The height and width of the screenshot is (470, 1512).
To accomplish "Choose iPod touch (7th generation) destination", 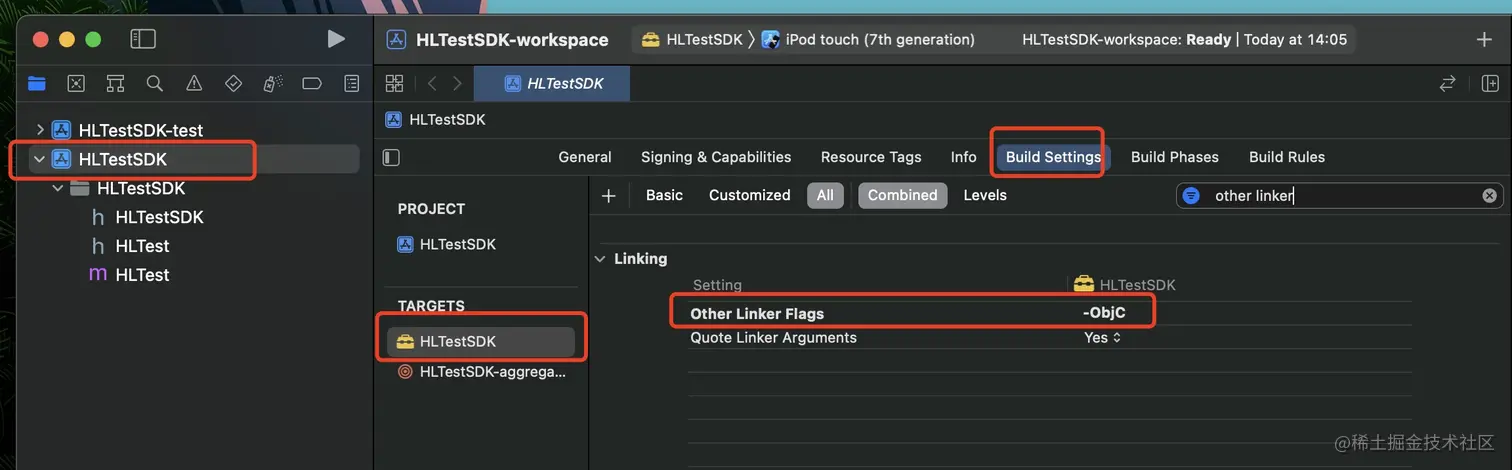I will pyautogui.click(x=867, y=40).
